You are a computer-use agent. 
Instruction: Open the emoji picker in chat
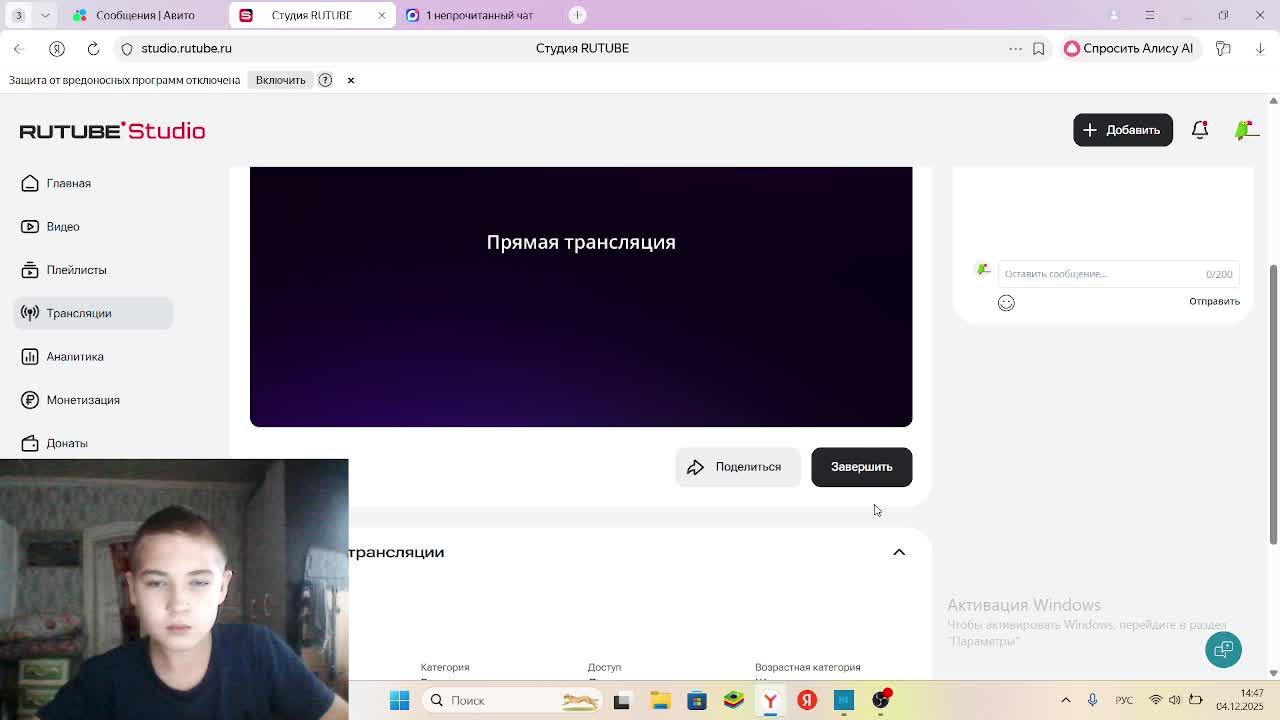coord(1006,303)
